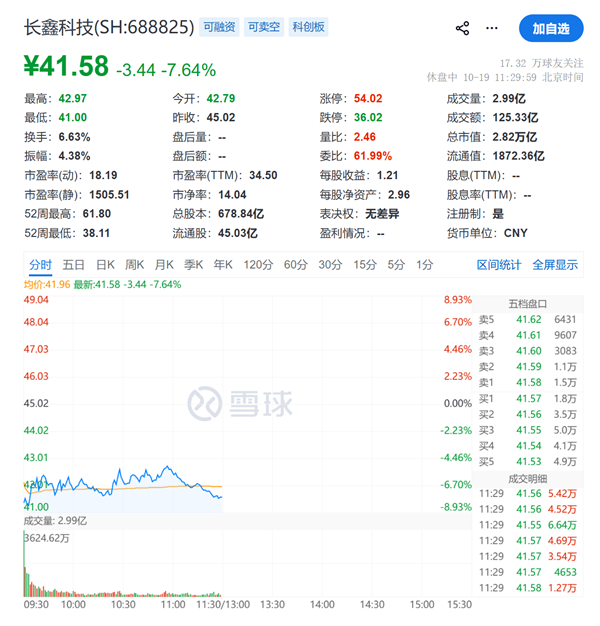Click the 总股本 value 678.84亿

(x=241, y=214)
